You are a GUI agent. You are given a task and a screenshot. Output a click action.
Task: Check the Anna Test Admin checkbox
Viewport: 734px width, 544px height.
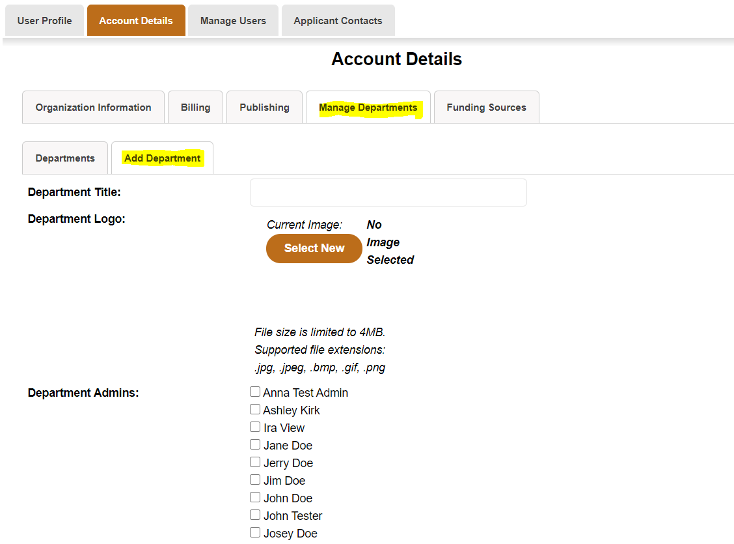tap(255, 391)
